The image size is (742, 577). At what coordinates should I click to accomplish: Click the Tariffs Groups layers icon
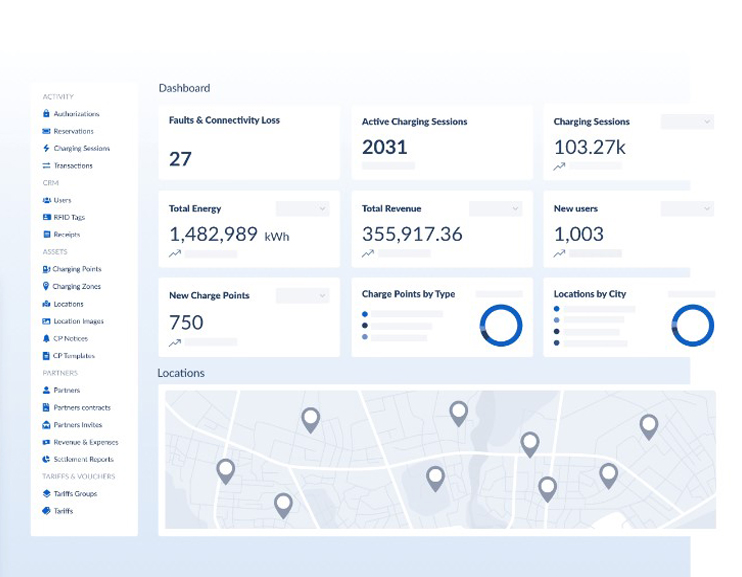coord(46,494)
